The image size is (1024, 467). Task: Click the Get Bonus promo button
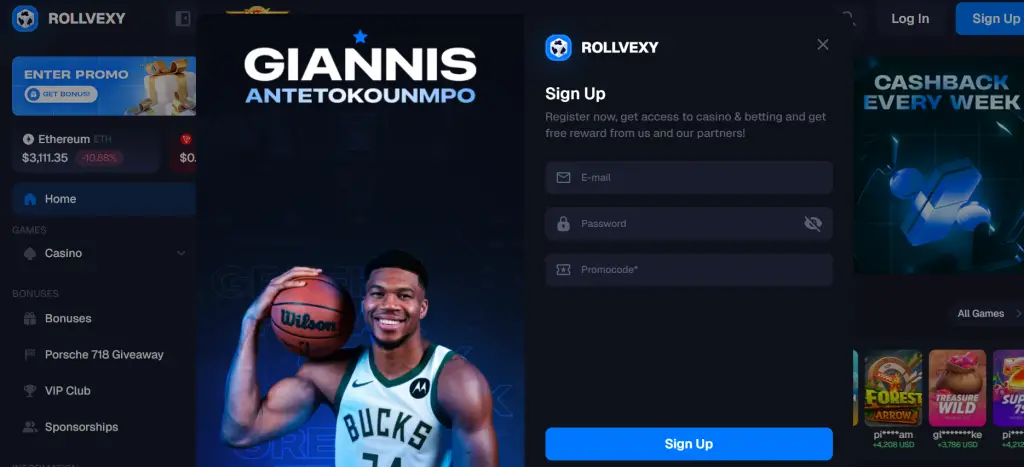click(61, 95)
